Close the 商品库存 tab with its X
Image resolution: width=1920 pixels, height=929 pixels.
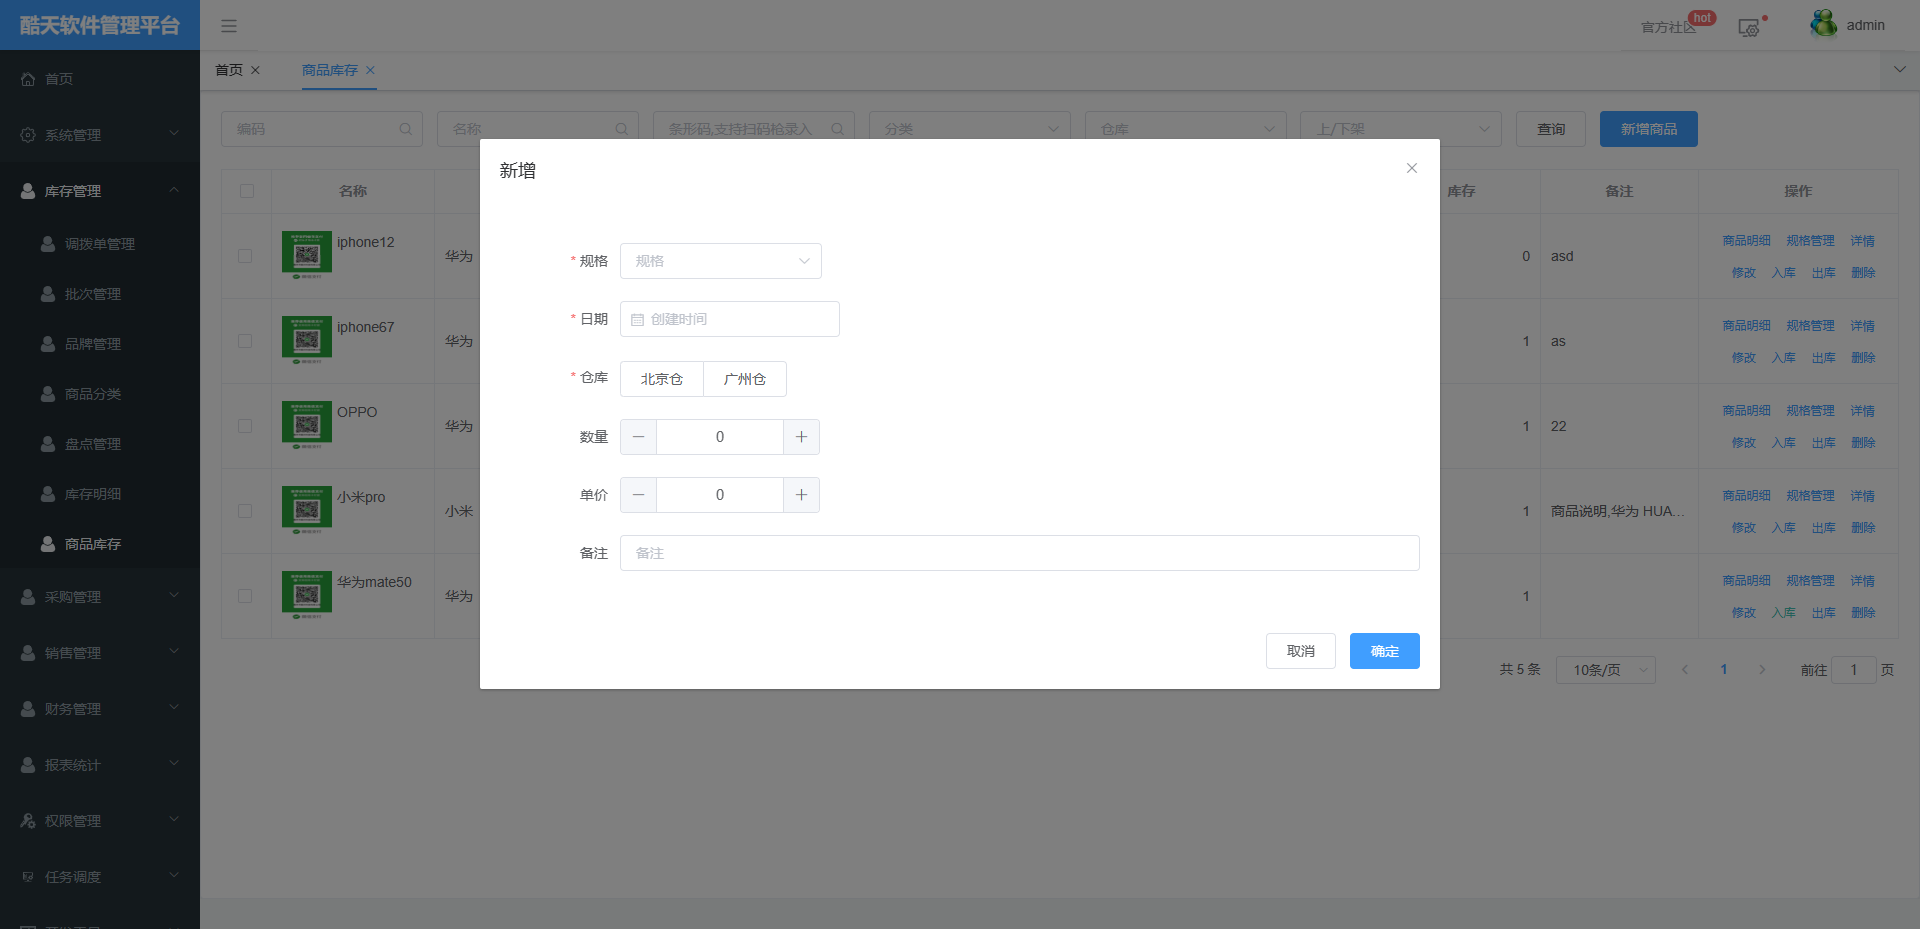pos(370,70)
